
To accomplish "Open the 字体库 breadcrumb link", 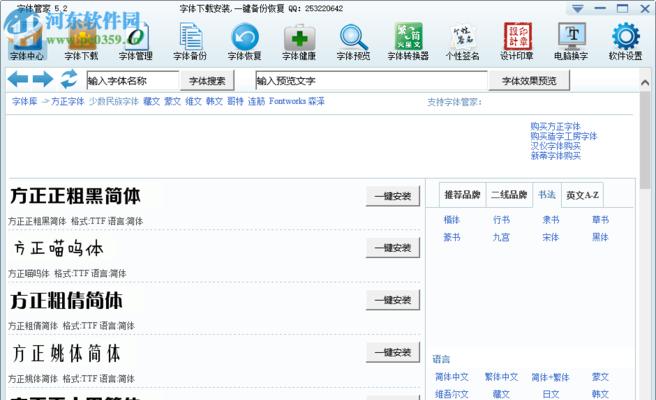I will point(25,101).
